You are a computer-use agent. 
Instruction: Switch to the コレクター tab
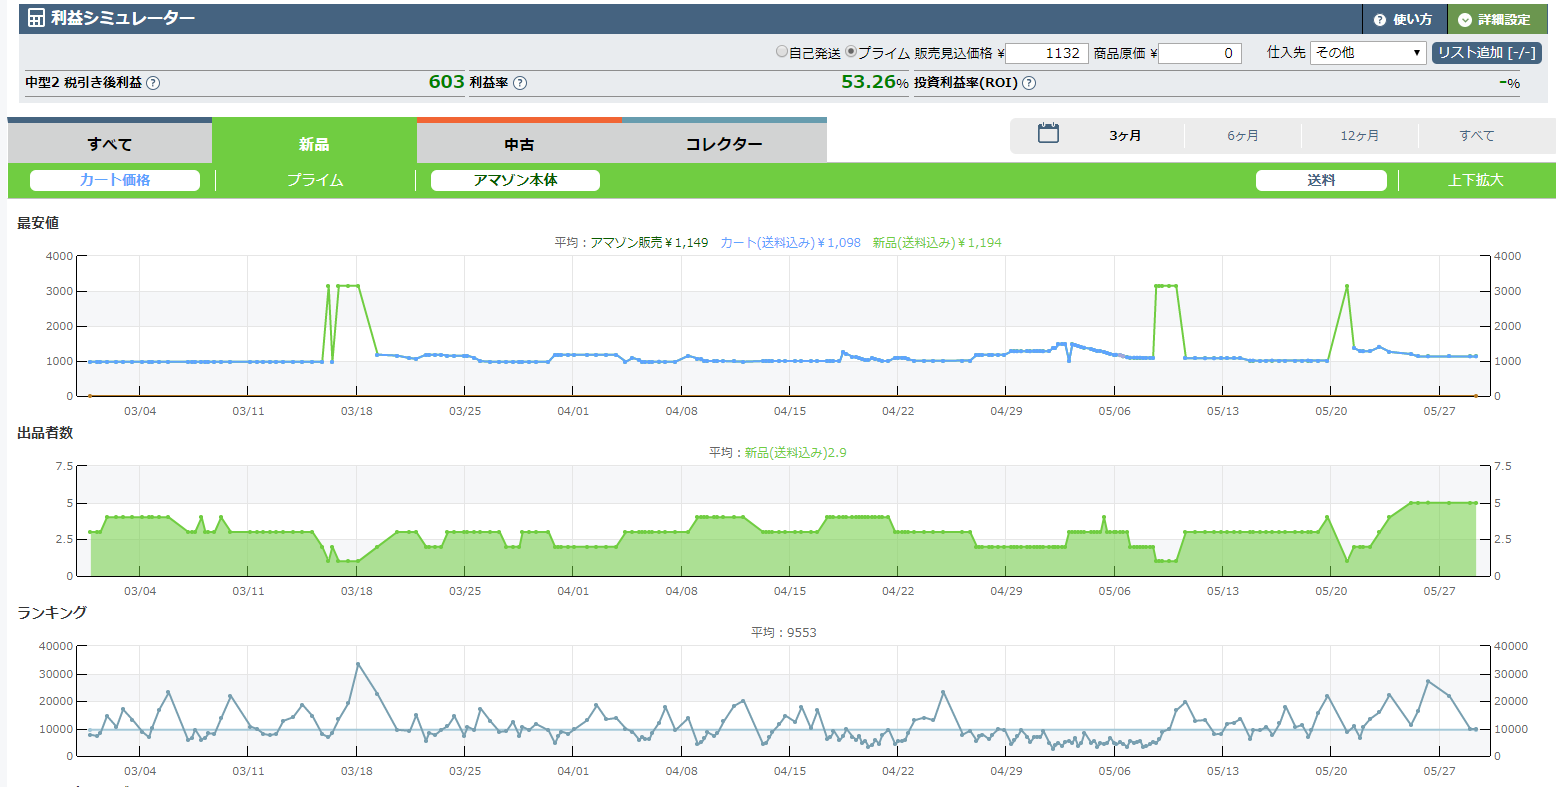coord(724,144)
